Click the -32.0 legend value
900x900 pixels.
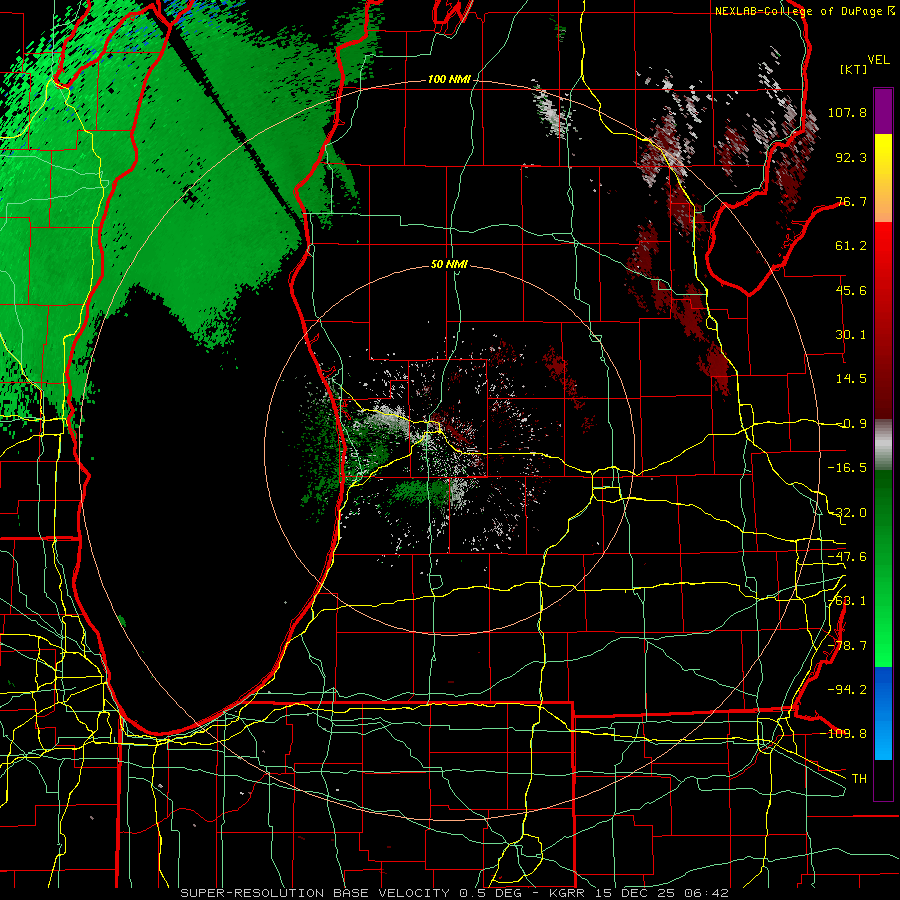(847, 513)
